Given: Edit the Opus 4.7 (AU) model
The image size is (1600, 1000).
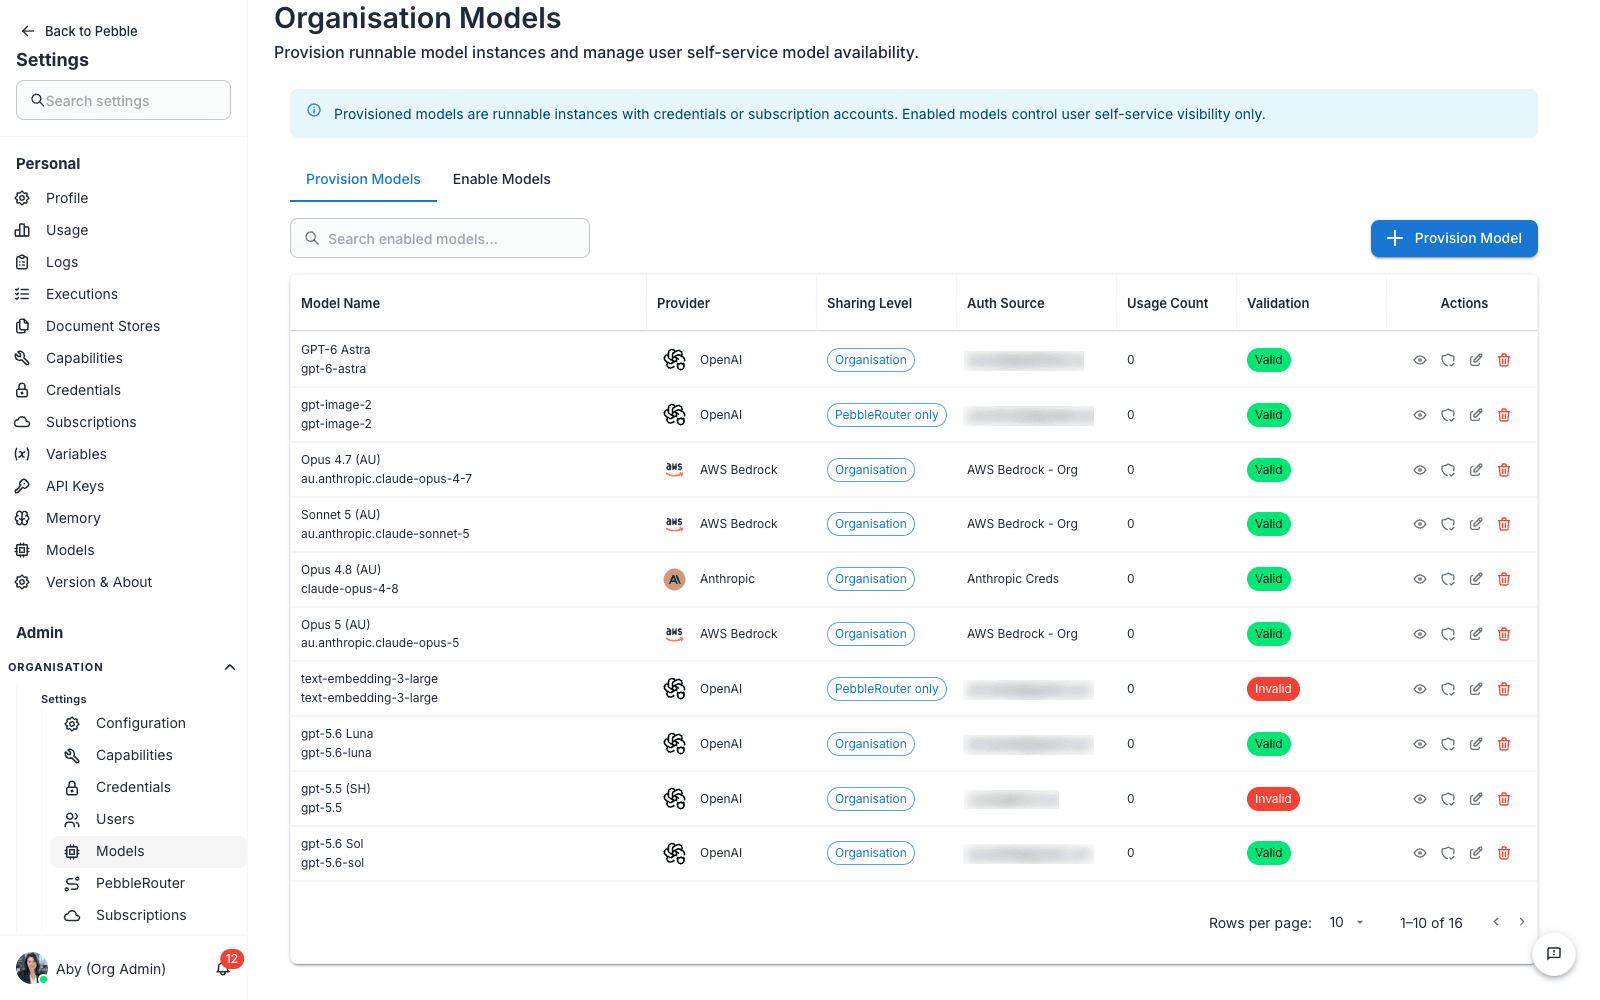Looking at the screenshot, I should (x=1475, y=470).
